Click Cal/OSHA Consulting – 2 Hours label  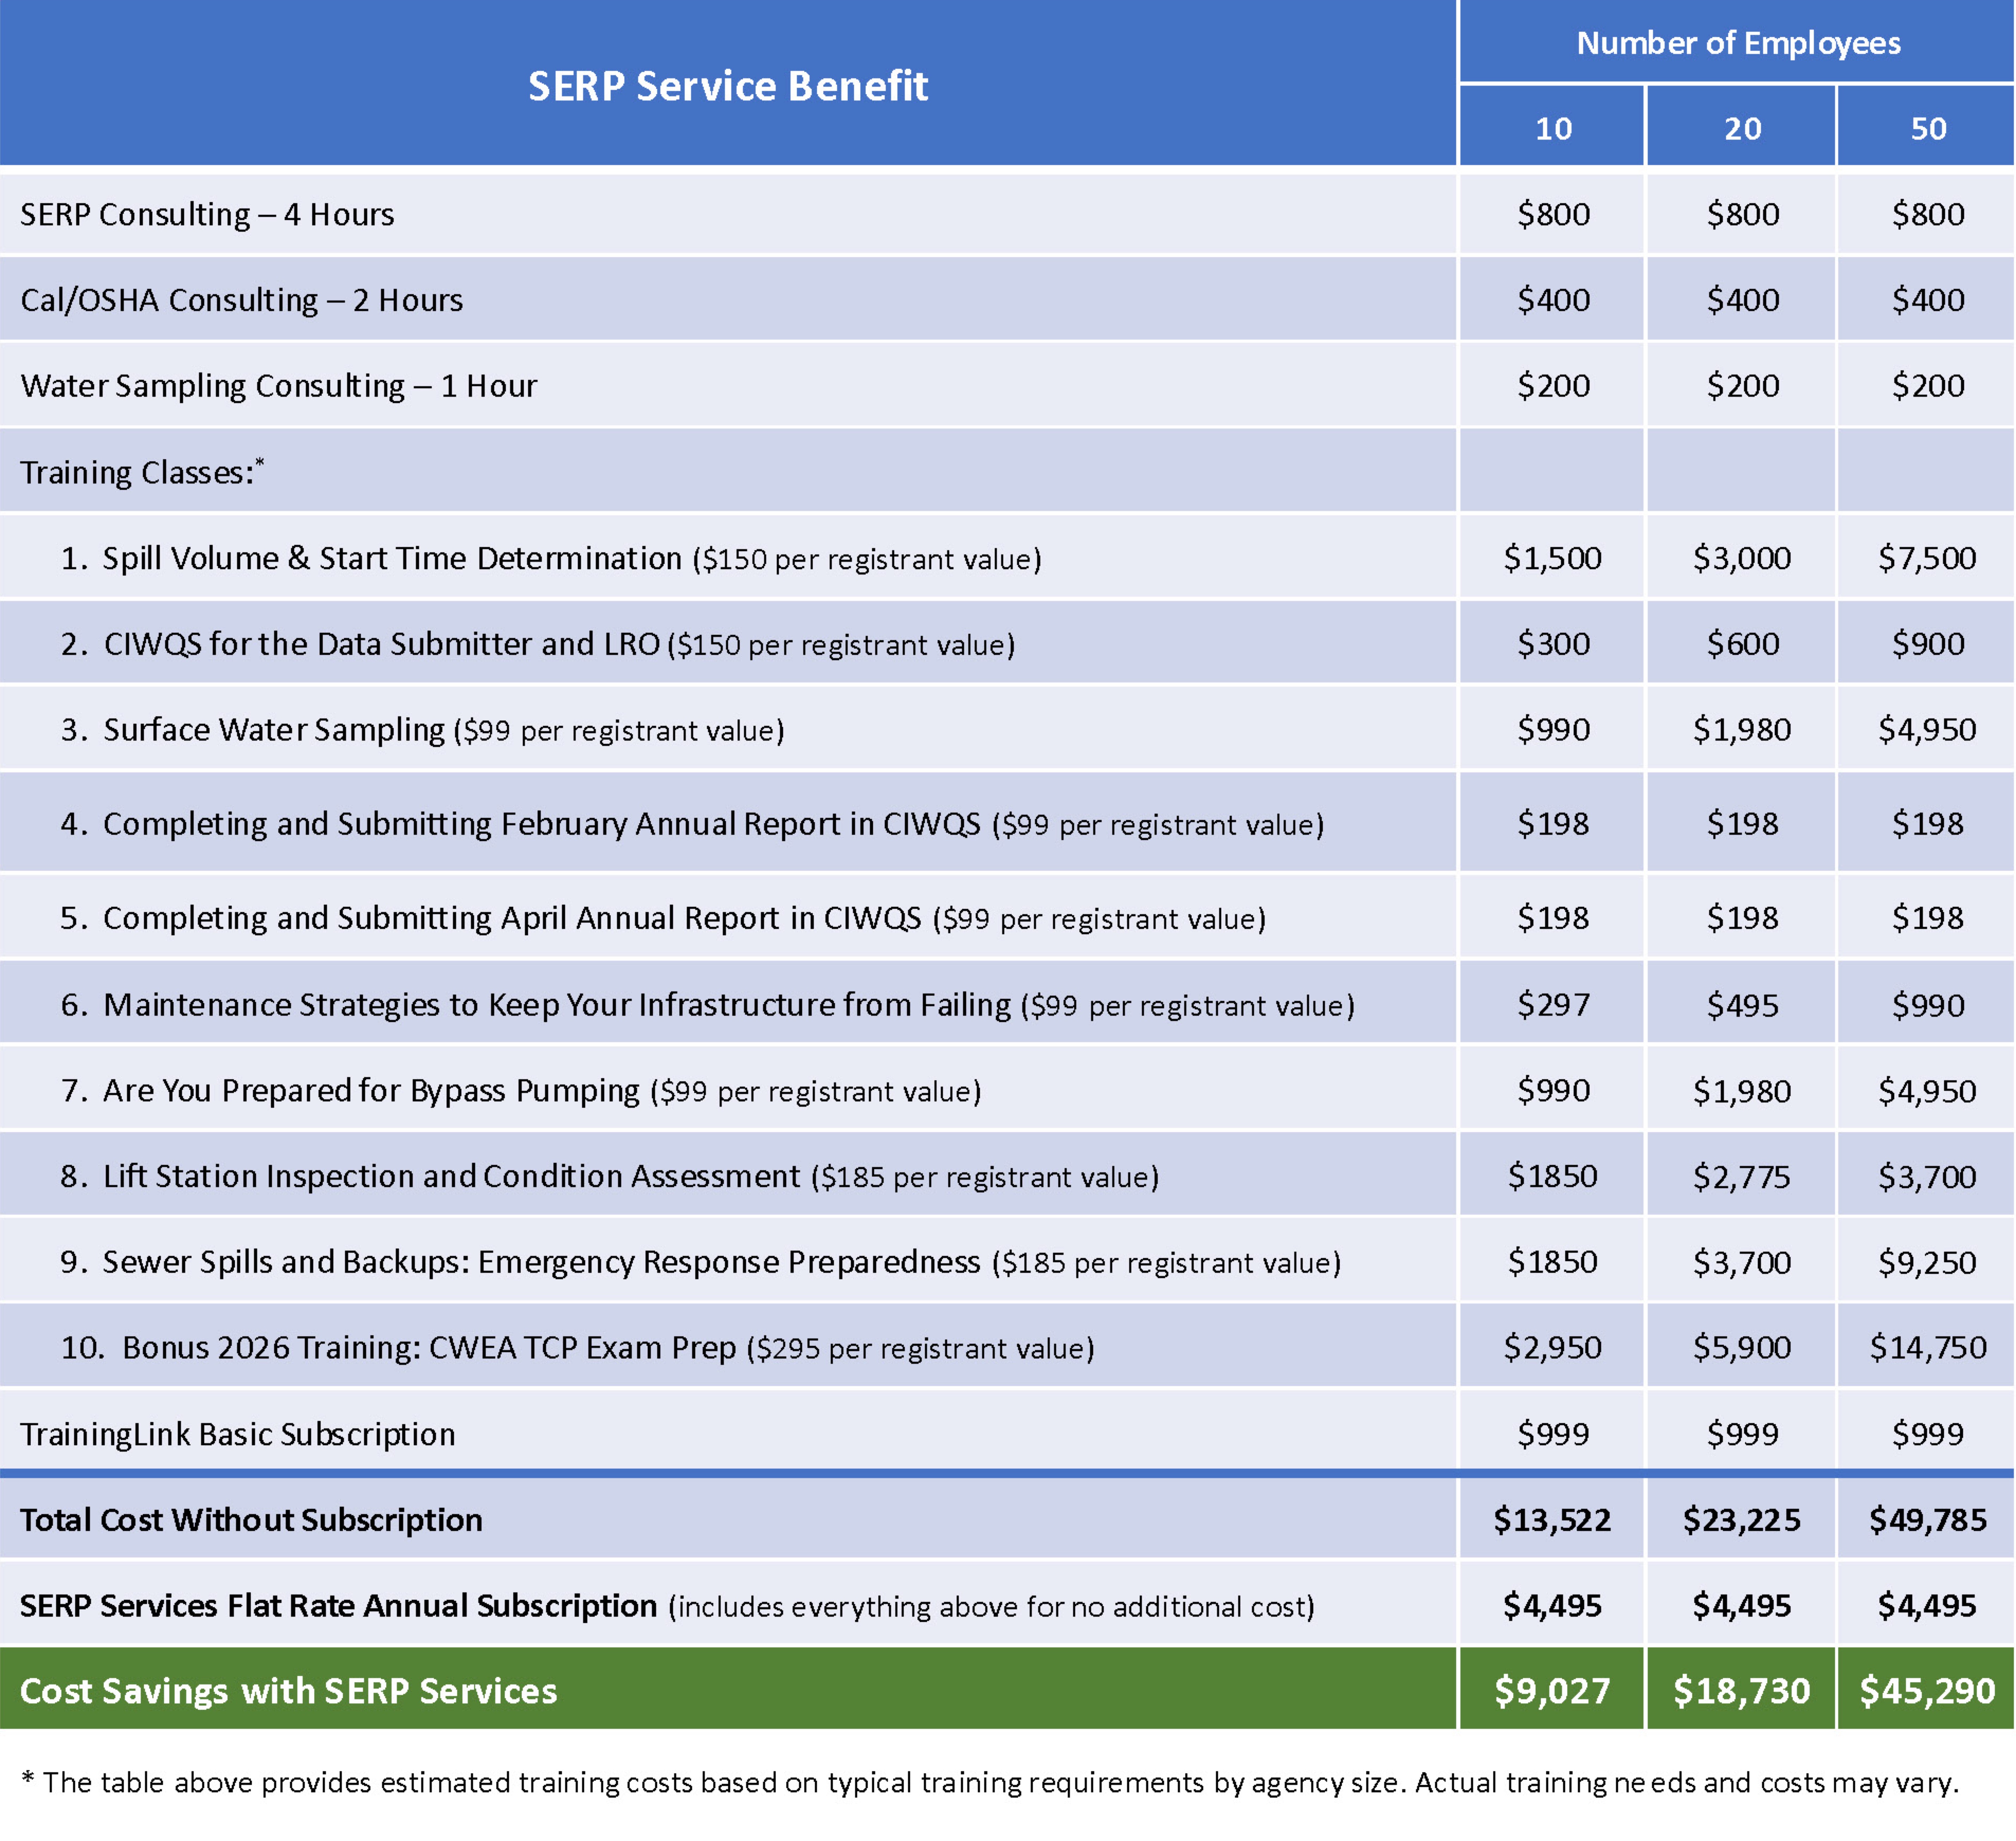point(241,300)
